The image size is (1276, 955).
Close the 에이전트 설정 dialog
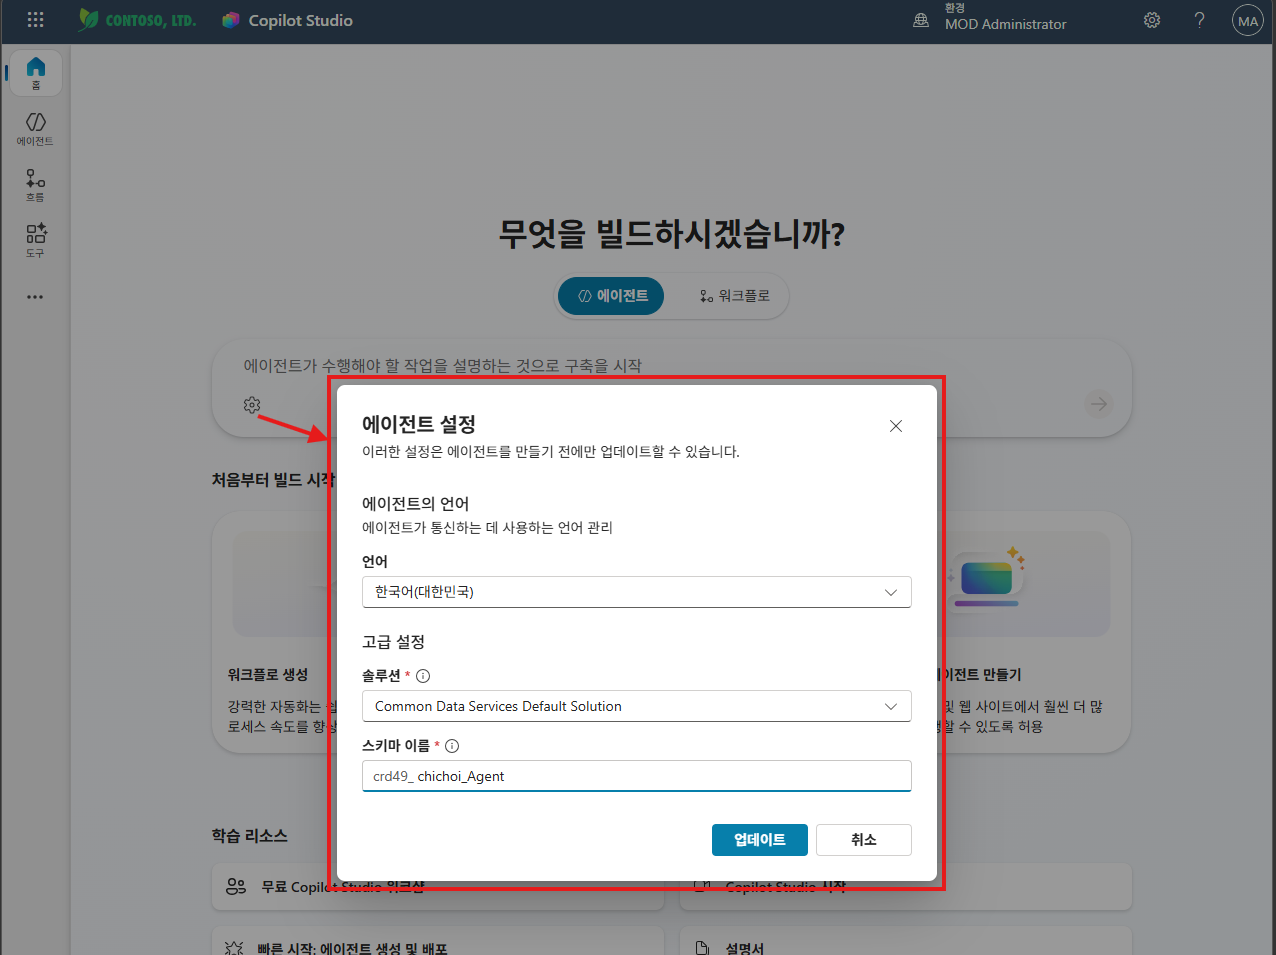tap(896, 426)
